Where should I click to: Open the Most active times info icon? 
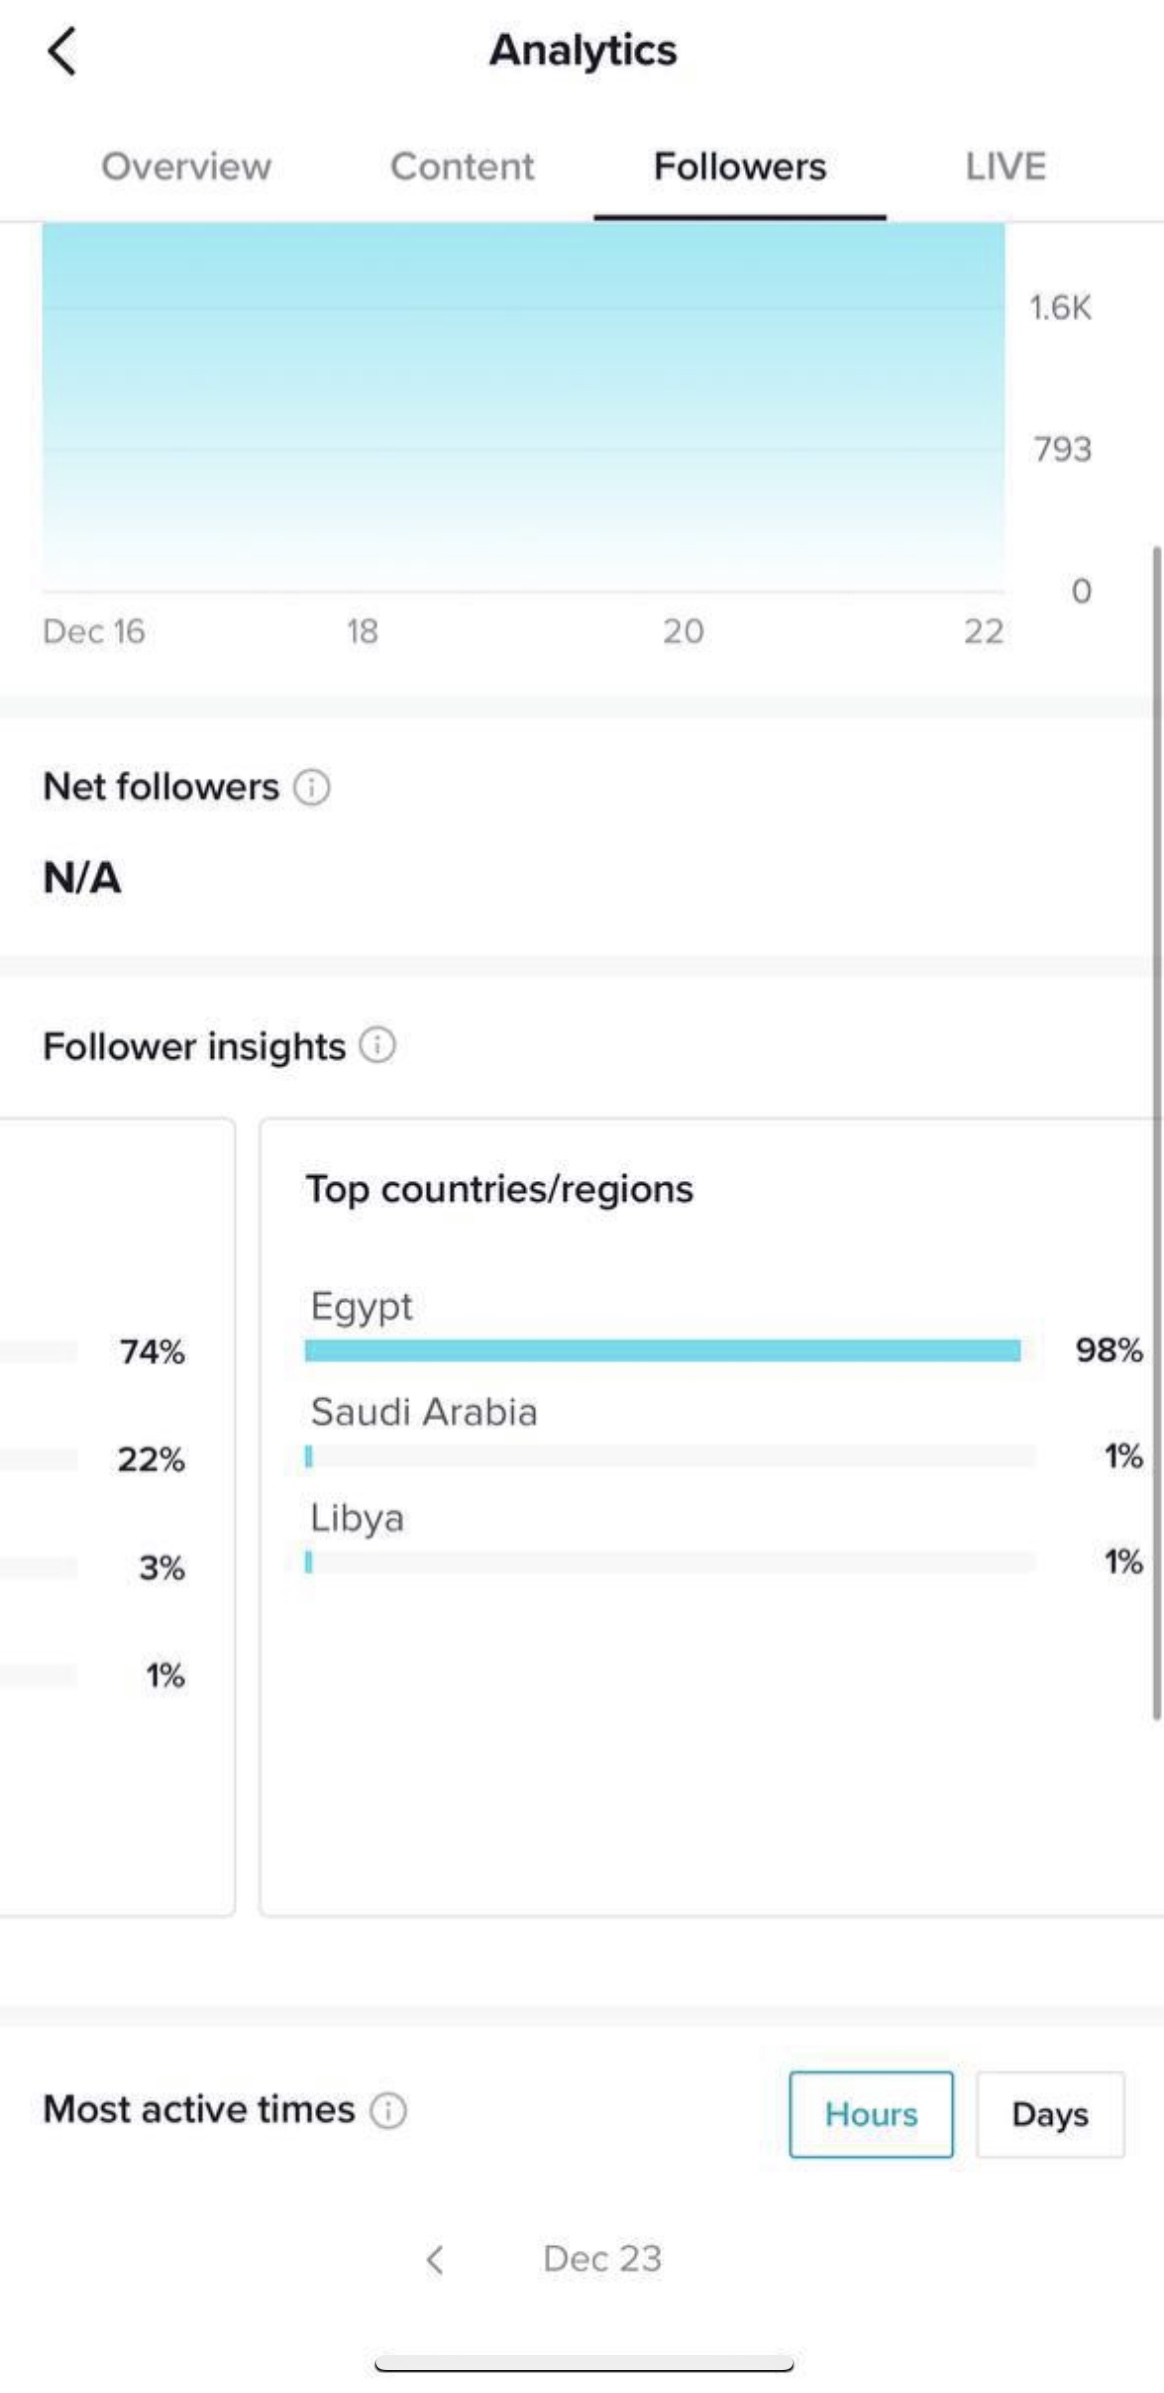coord(388,2110)
